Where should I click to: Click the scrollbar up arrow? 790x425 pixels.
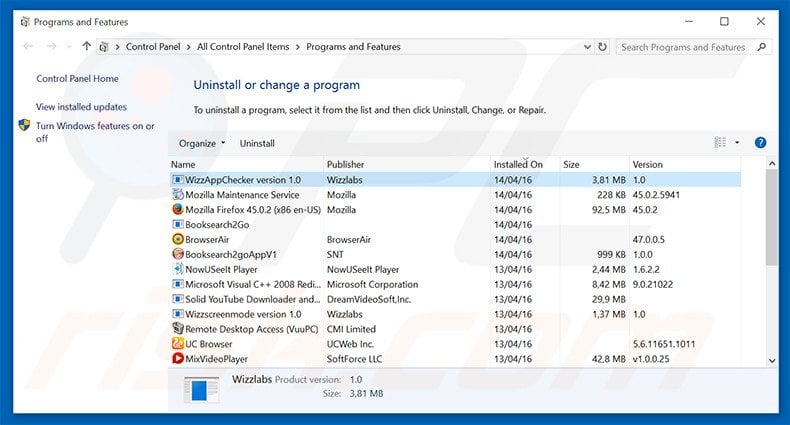coord(772,164)
